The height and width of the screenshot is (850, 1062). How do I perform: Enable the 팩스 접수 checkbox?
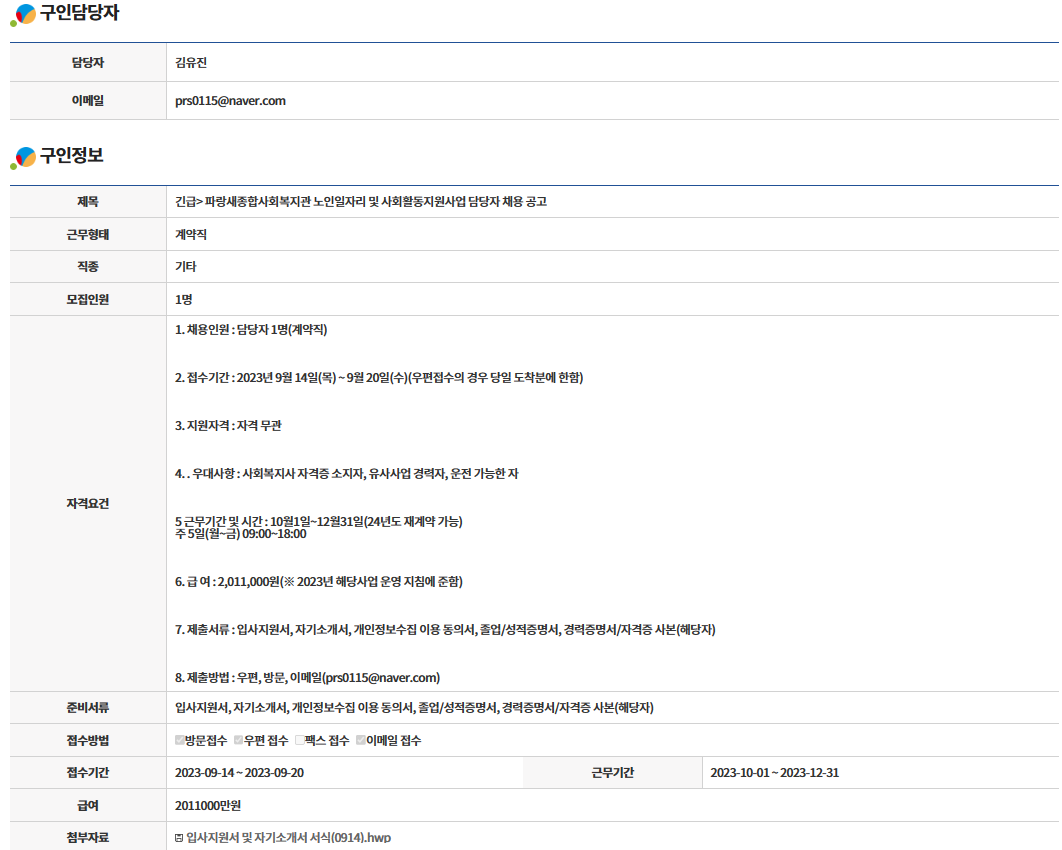(x=299, y=741)
